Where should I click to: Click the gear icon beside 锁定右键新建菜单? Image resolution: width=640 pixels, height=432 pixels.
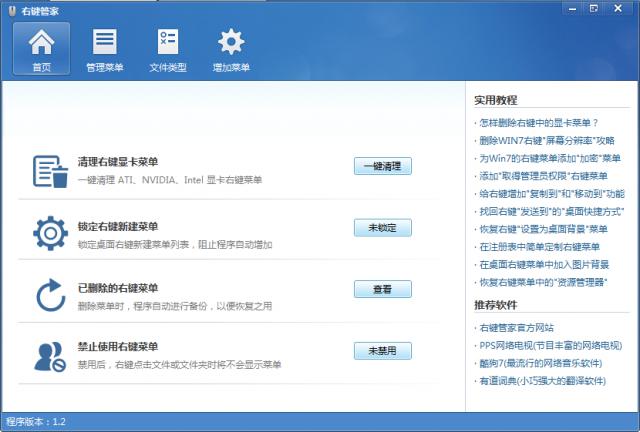(50, 233)
